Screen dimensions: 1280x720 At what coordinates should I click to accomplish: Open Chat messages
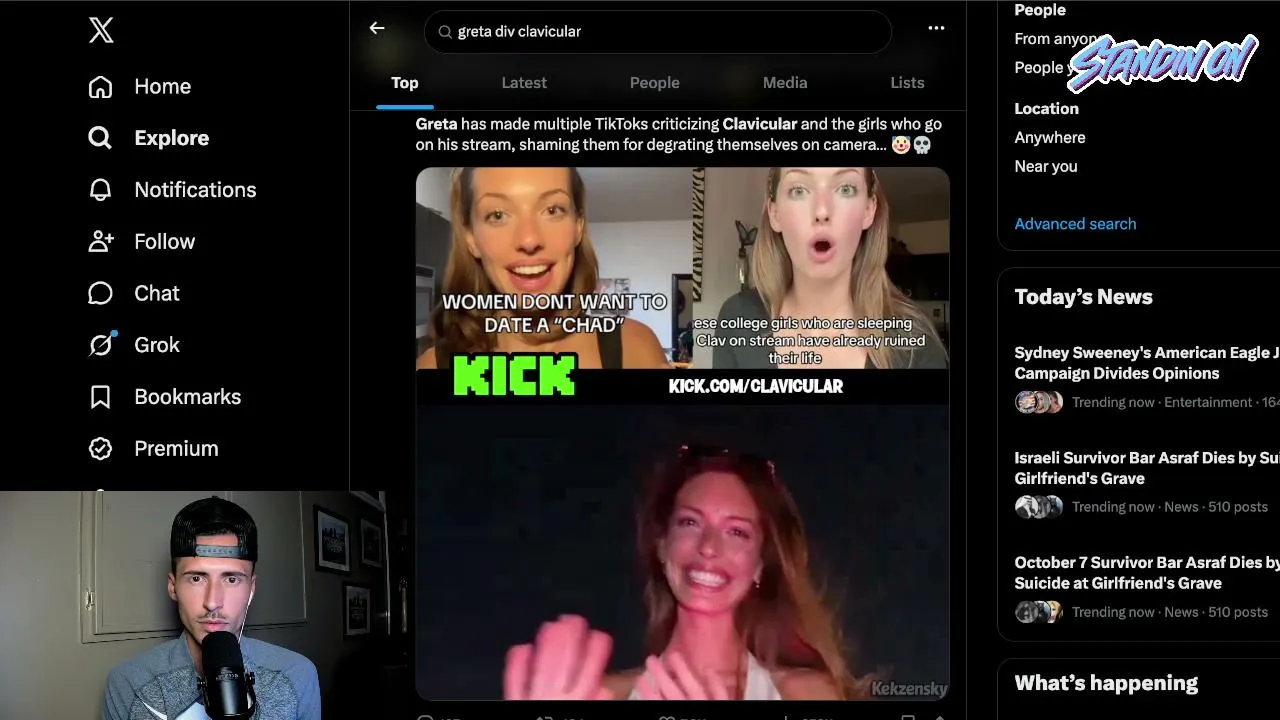tap(134, 293)
